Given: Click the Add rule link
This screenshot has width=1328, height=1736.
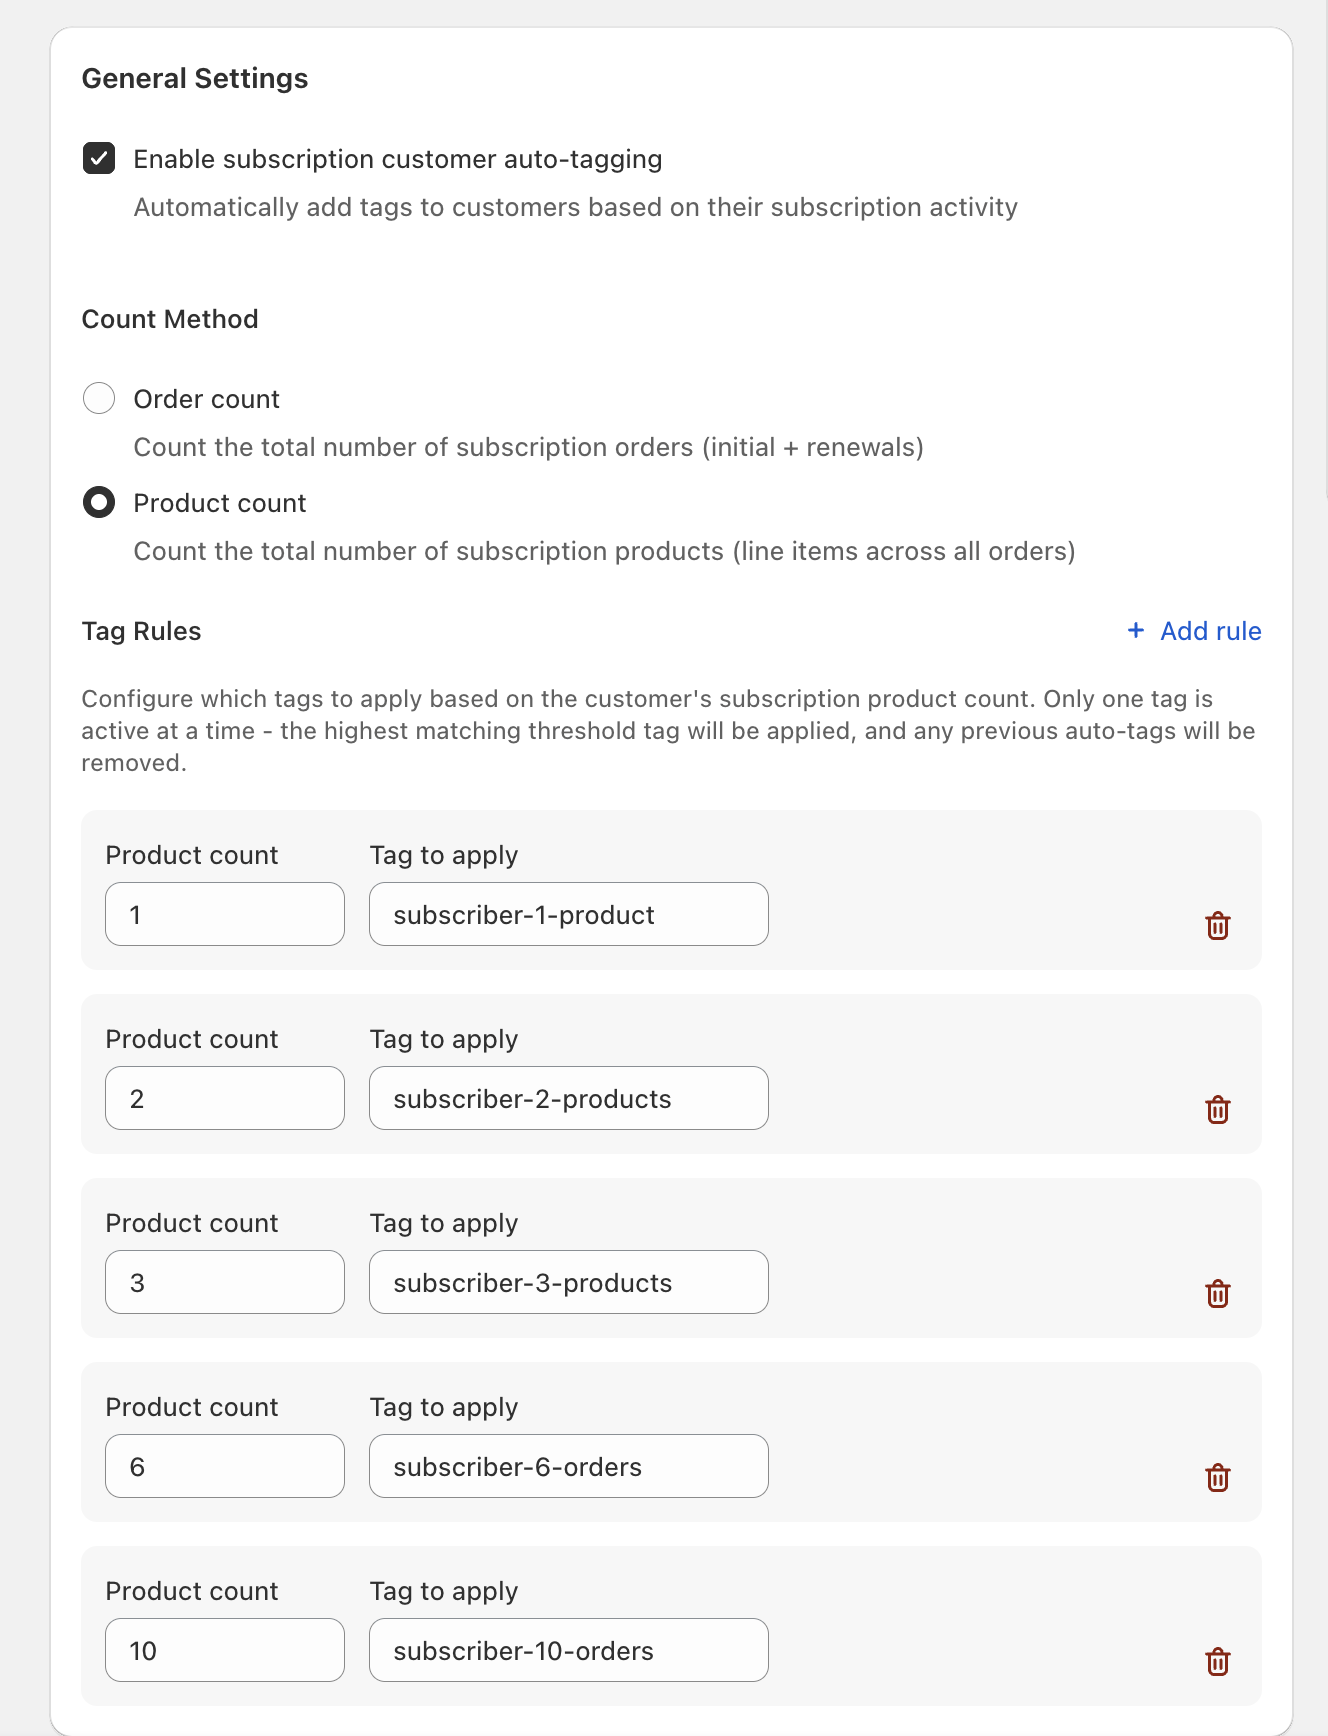Looking at the screenshot, I should (x=1209, y=631).
